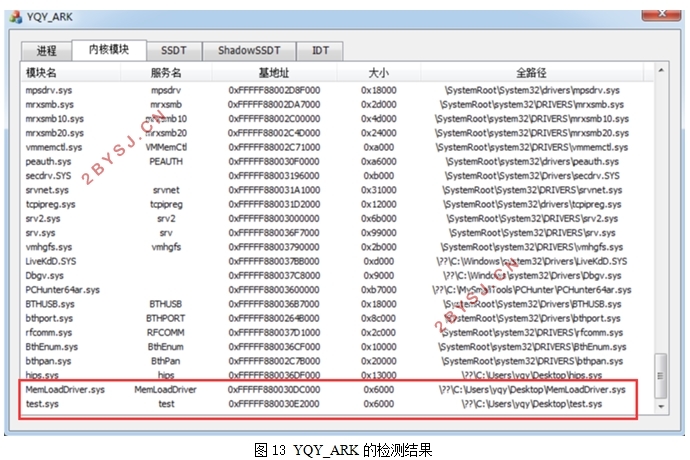This screenshot has height=460, width=690.
Task: Sort by 大小 column header
Action: (x=378, y=73)
